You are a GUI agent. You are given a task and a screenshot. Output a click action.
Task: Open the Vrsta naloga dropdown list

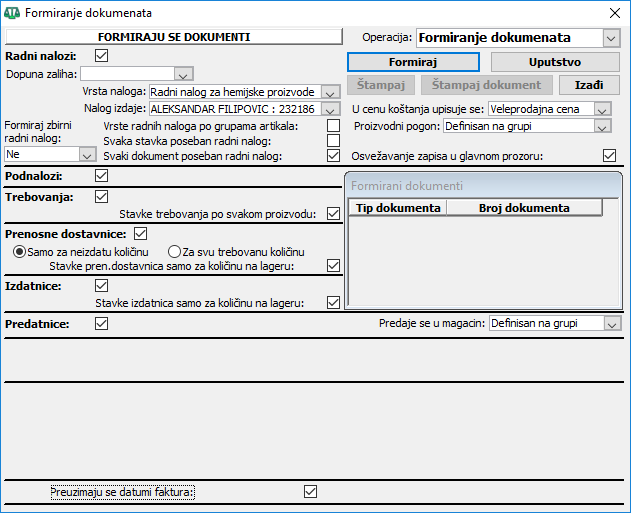coord(330,92)
